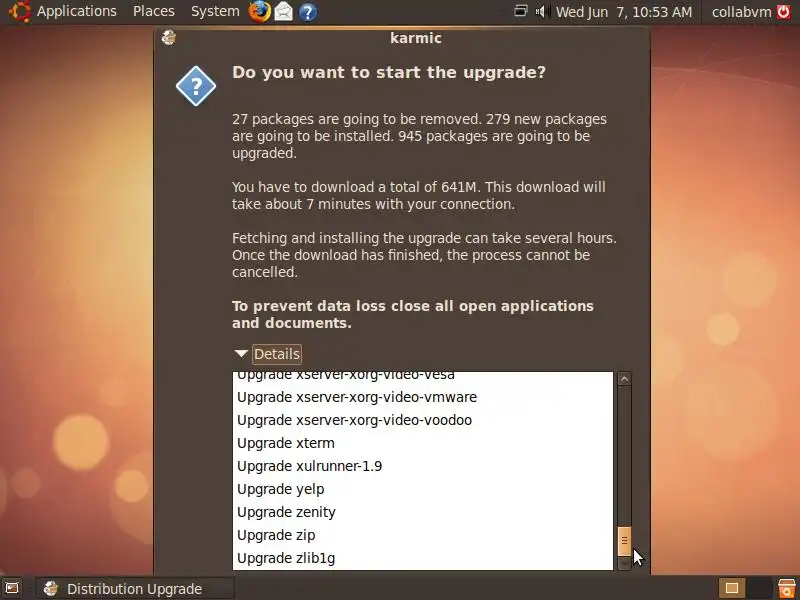Click the karmic title bar text

[x=416, y=38]
